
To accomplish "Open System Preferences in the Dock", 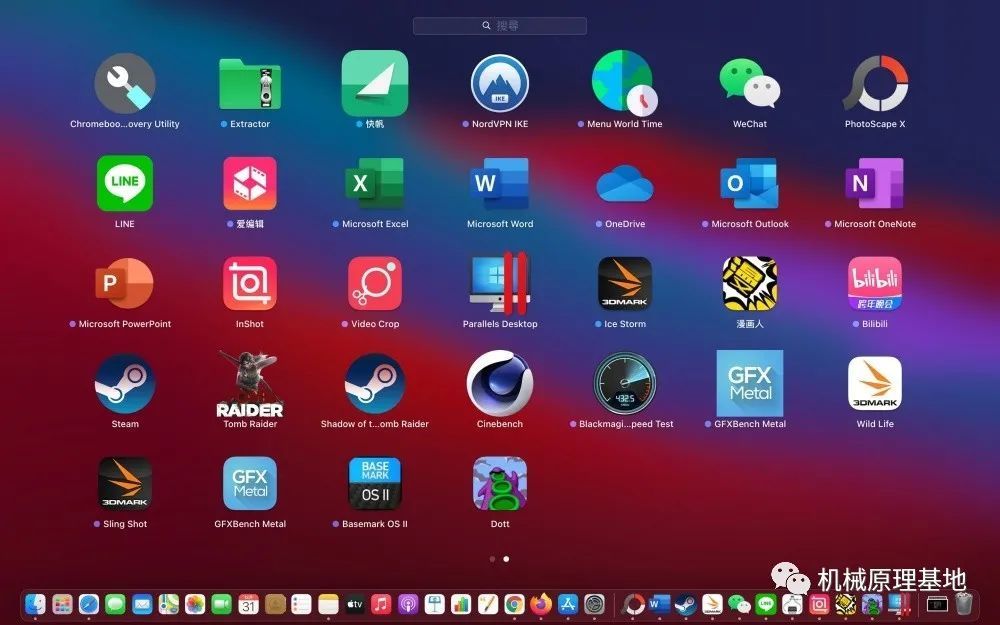I will click(594, 603).
